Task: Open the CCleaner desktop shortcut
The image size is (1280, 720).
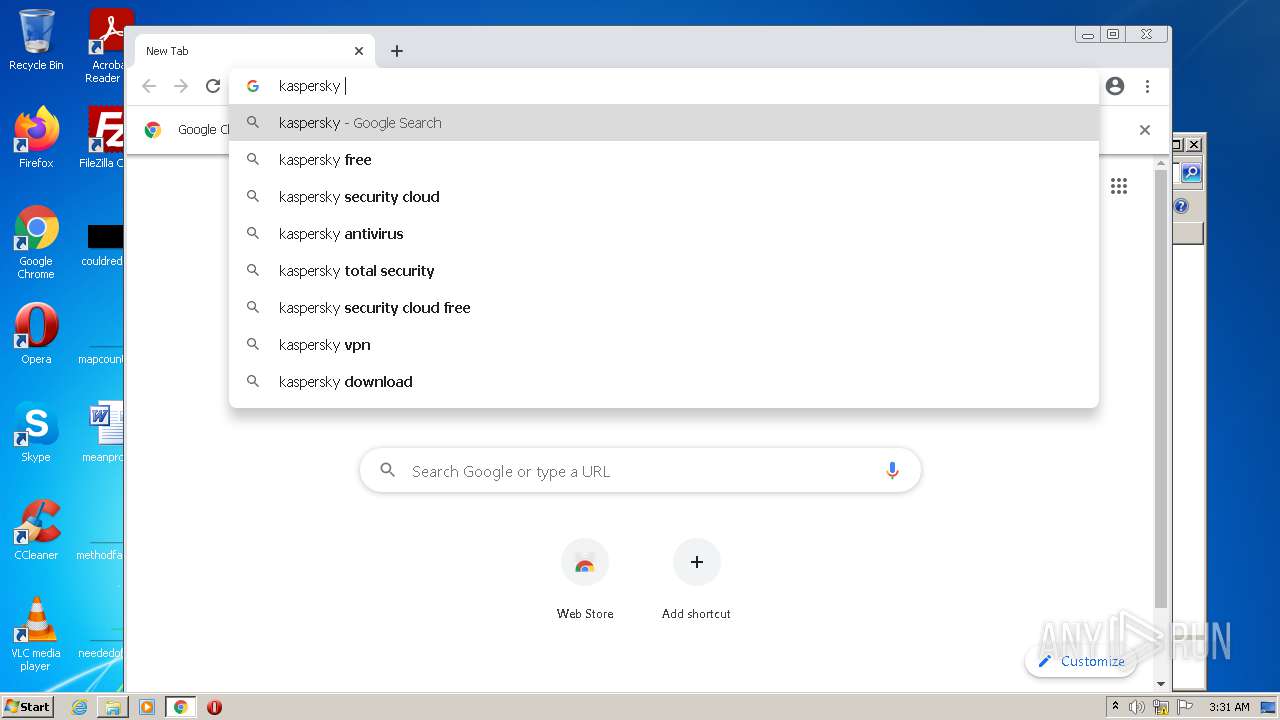Action: [x=36, y=530]
